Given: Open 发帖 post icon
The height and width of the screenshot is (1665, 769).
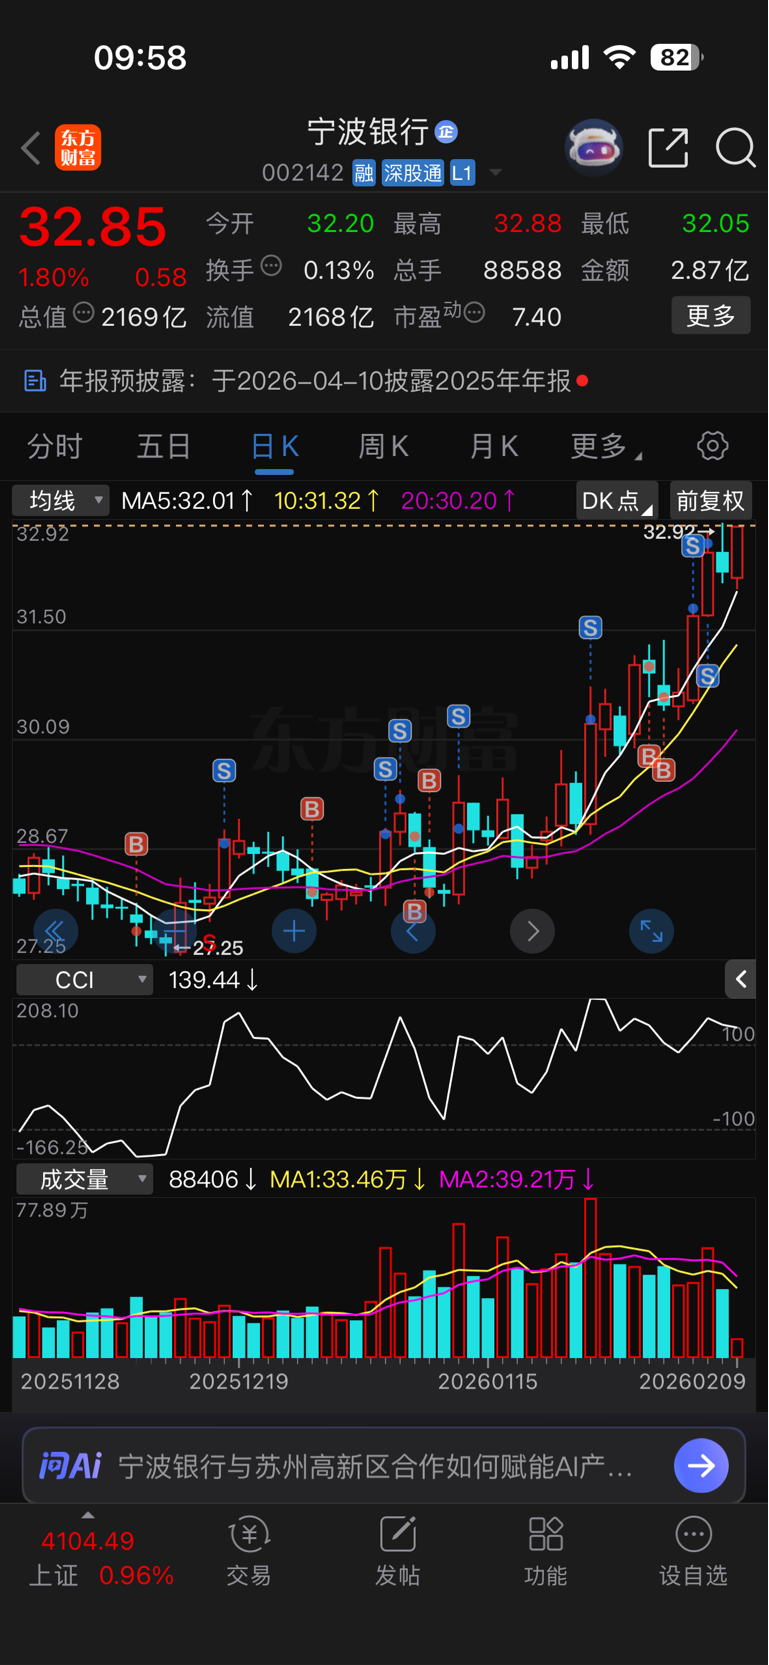Looking at the screenshot, I should pyautogui.click(x=398, y=1534).
